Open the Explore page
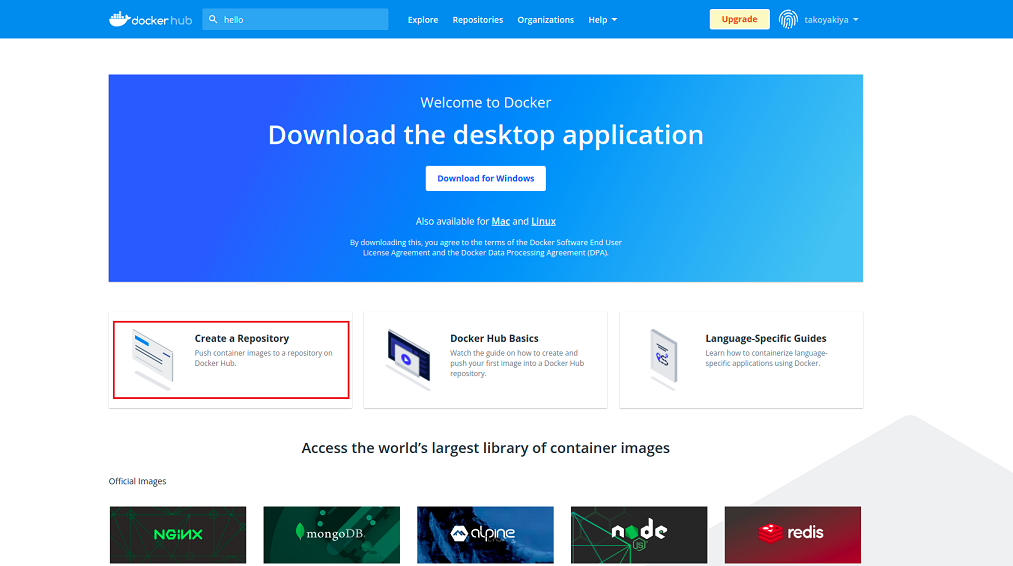1013x566 pixels. pyautogui.click(x=423, y=19)
